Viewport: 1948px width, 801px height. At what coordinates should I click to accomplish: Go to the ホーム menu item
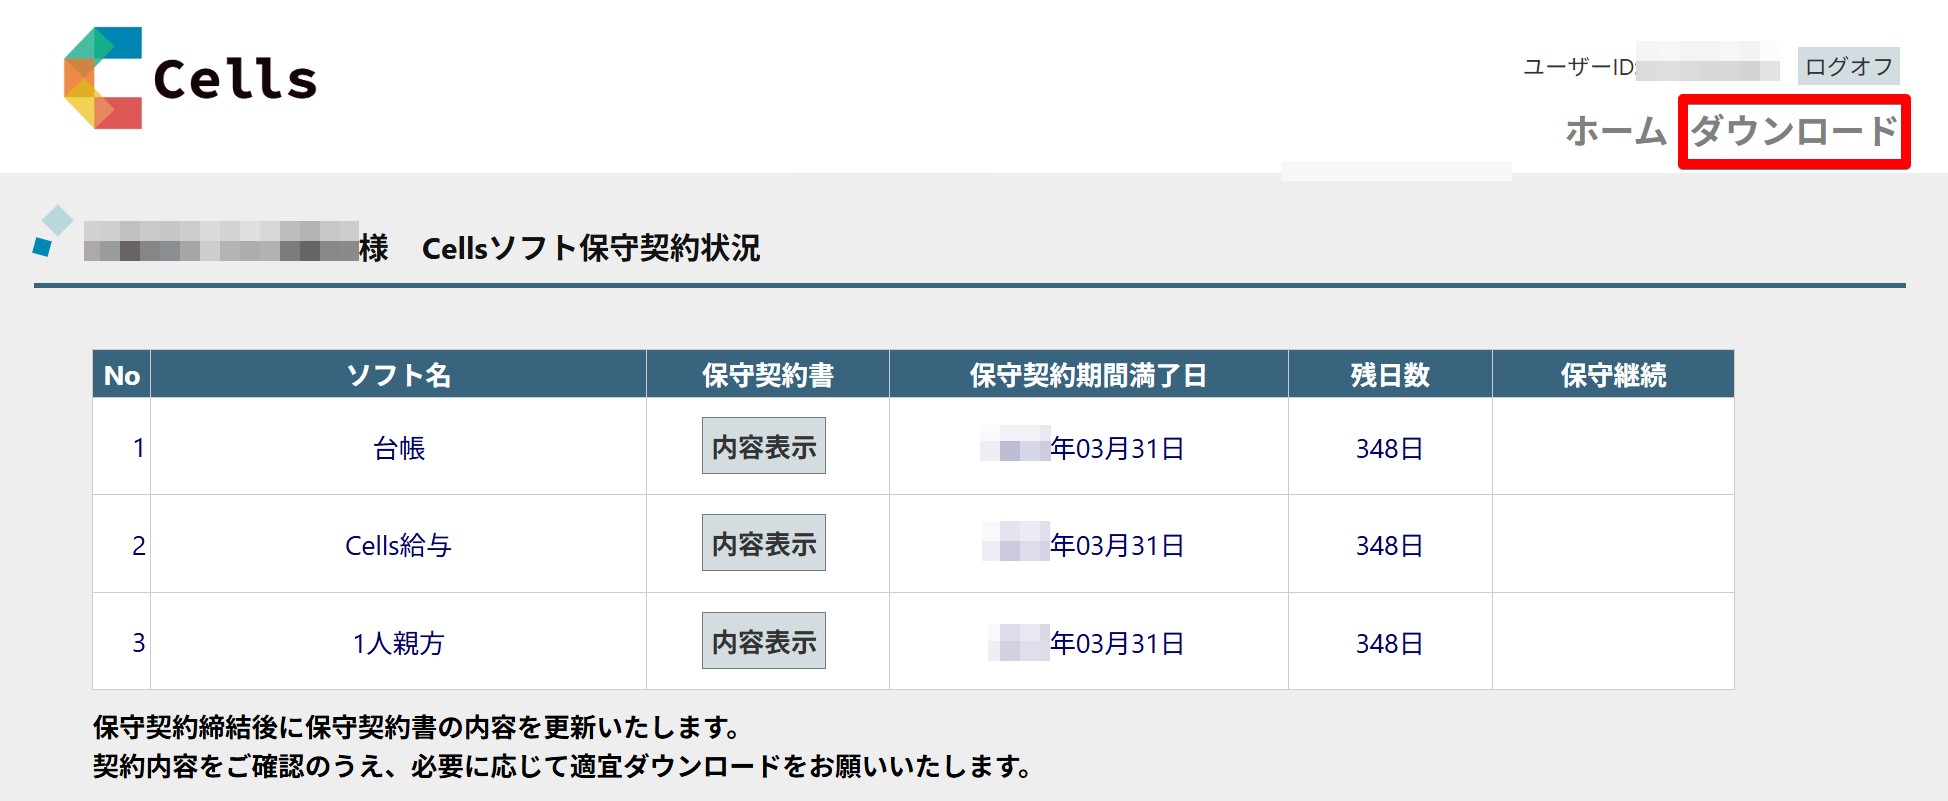point(1616,131)
